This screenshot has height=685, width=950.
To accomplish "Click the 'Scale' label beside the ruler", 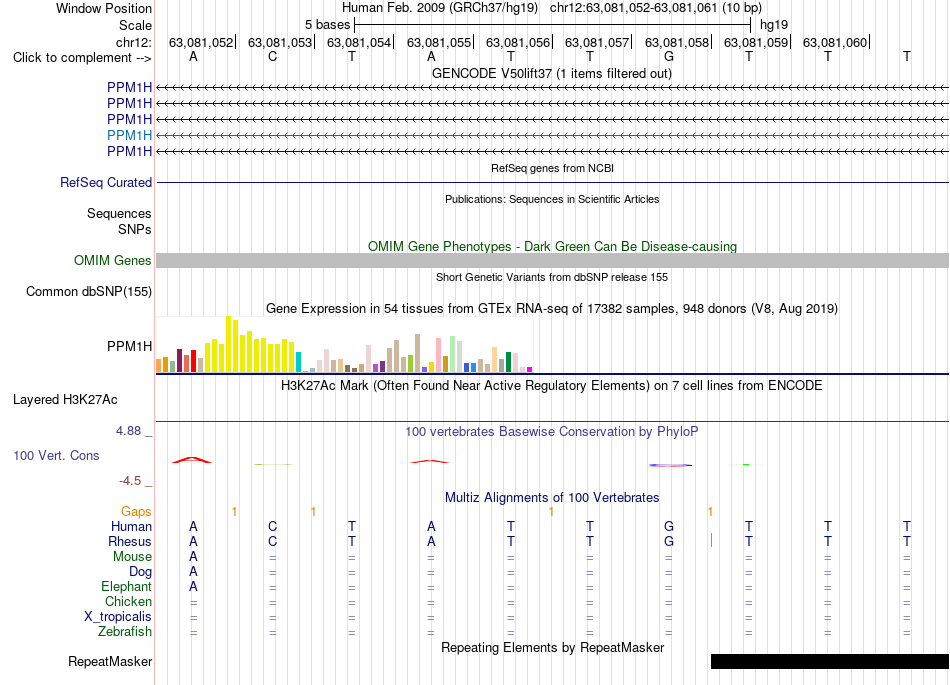I will (x=135, y=25).
